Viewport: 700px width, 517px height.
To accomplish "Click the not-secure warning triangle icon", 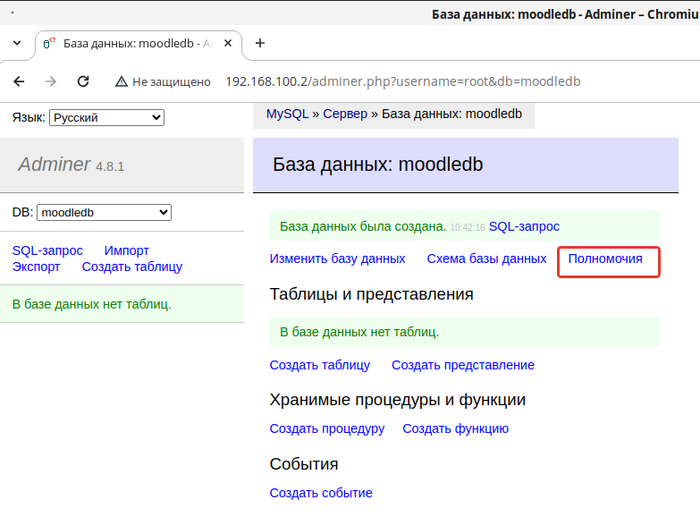I will click(x=121, y=82).
